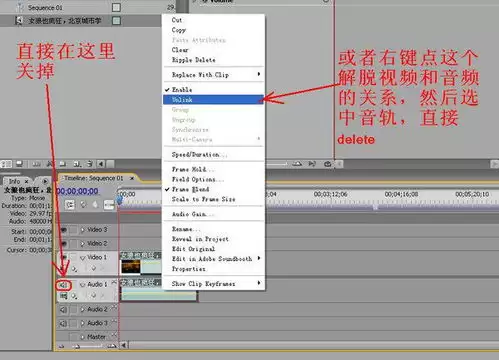Click the Set Display Style icon on Audio 1
499x360 pixels.
pos(63,296)
